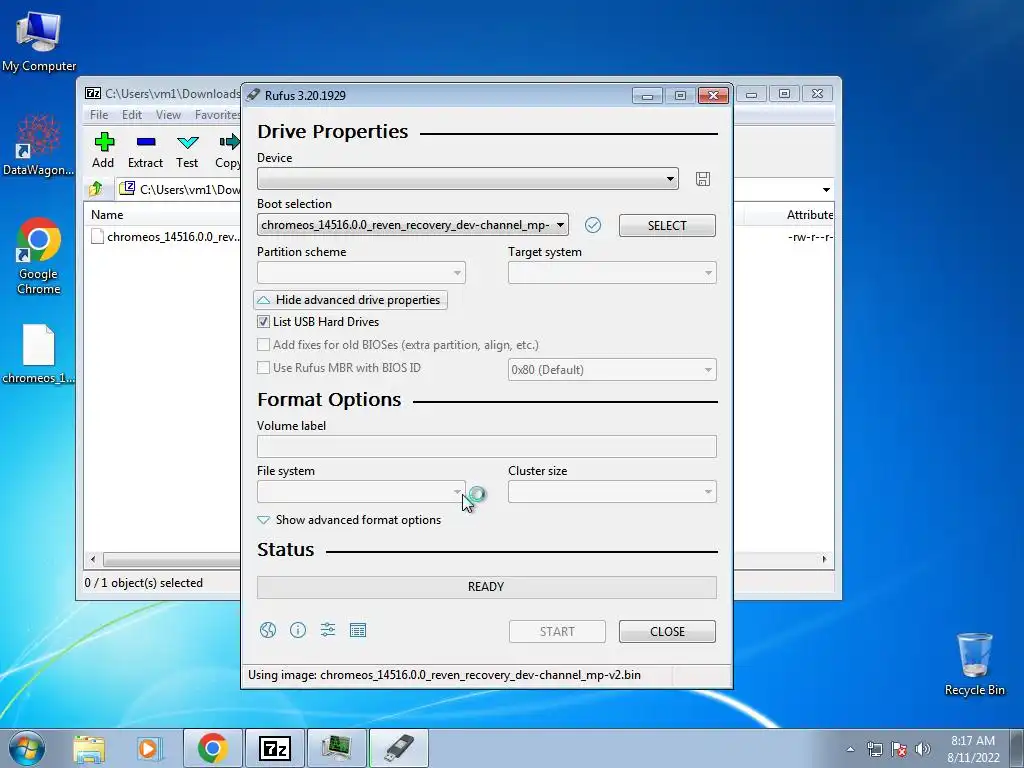Viewport: 1024px width, 768px height.
Task: Click the save disk icon beside Device
Action: [703, 179]
